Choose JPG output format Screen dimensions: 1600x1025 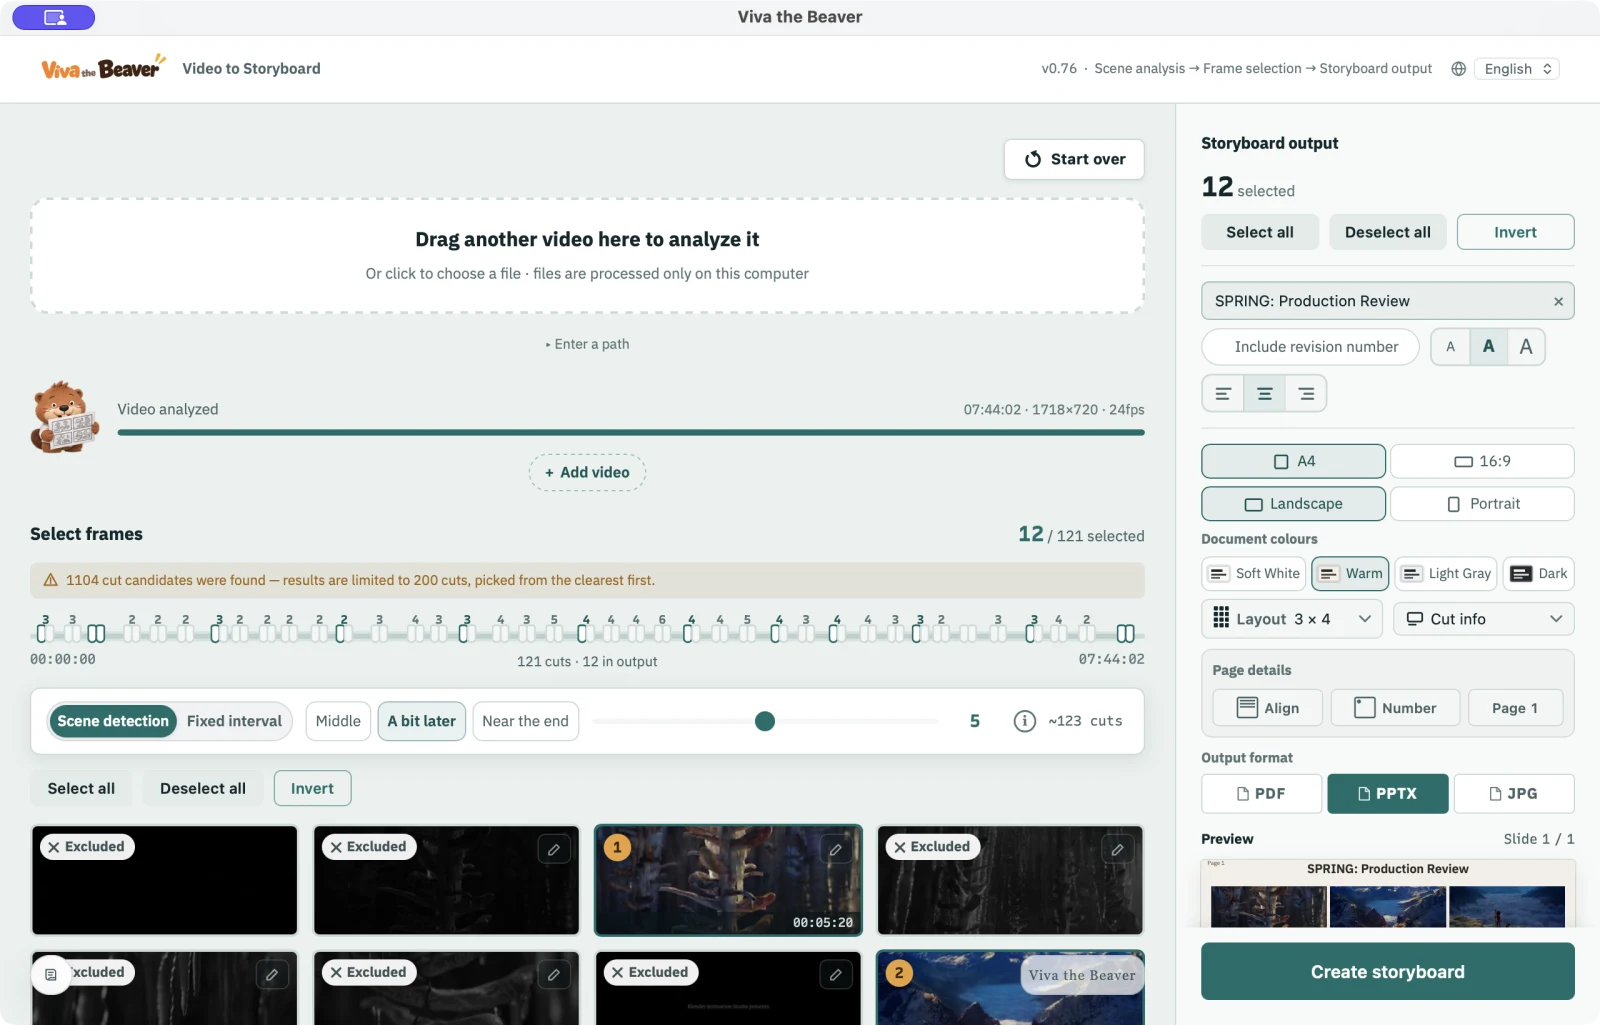tap(1514, 794)
